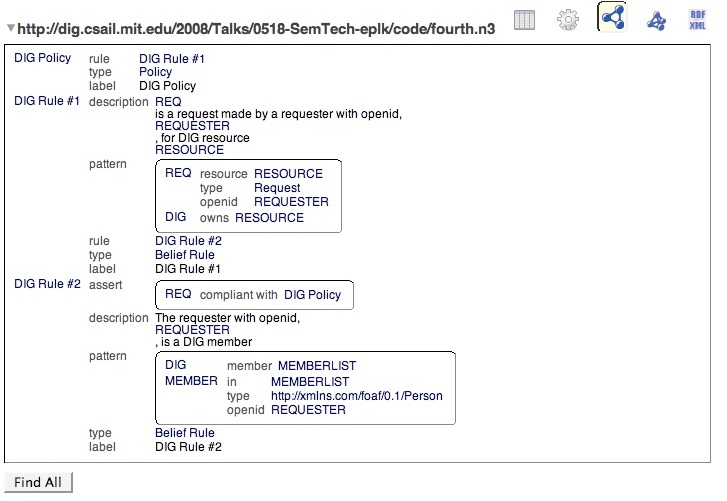The width and height of the screenshot is (727, 501).
Task: Collapse the fourth.n3 document triangle
Action: 11,28
